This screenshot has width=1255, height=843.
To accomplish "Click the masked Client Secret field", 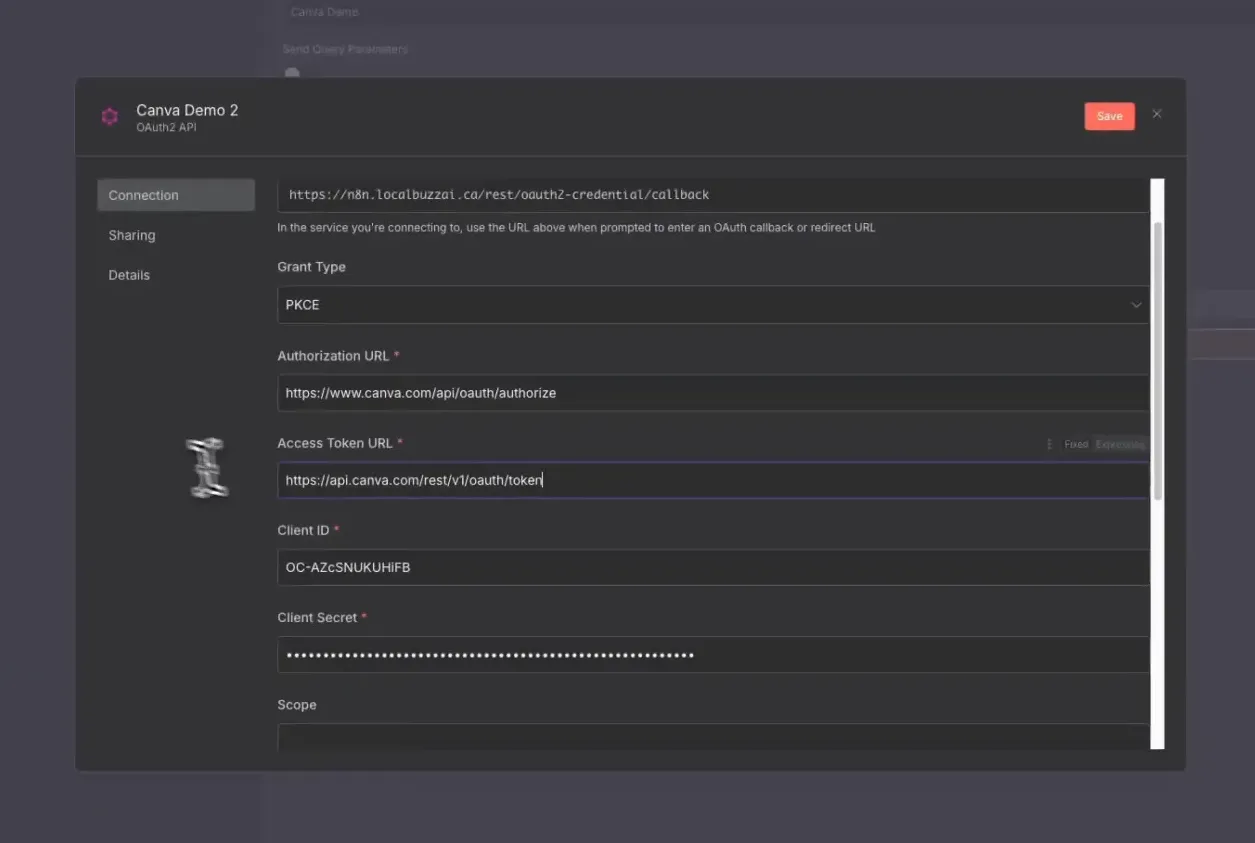I will [713, 655].
